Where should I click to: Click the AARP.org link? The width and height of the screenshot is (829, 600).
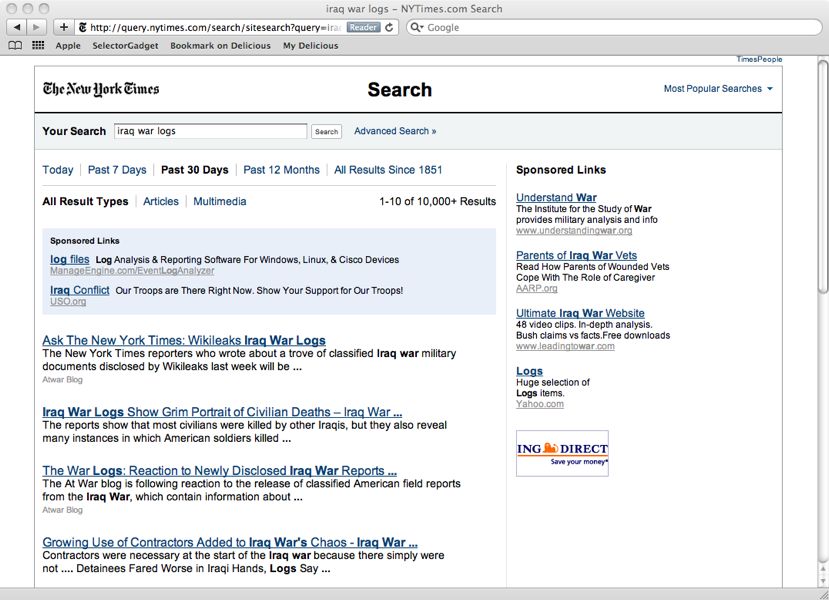coord(537,289)
